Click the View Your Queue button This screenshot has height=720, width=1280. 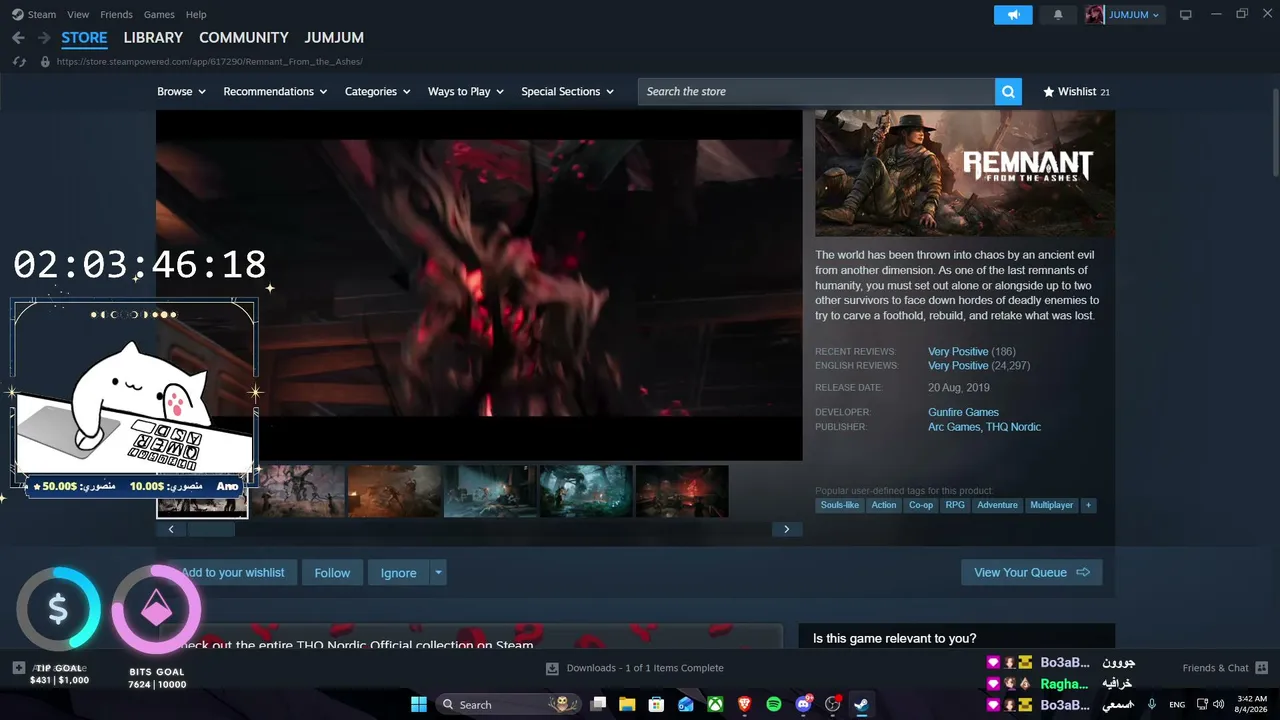click(x=1032, y=573)
